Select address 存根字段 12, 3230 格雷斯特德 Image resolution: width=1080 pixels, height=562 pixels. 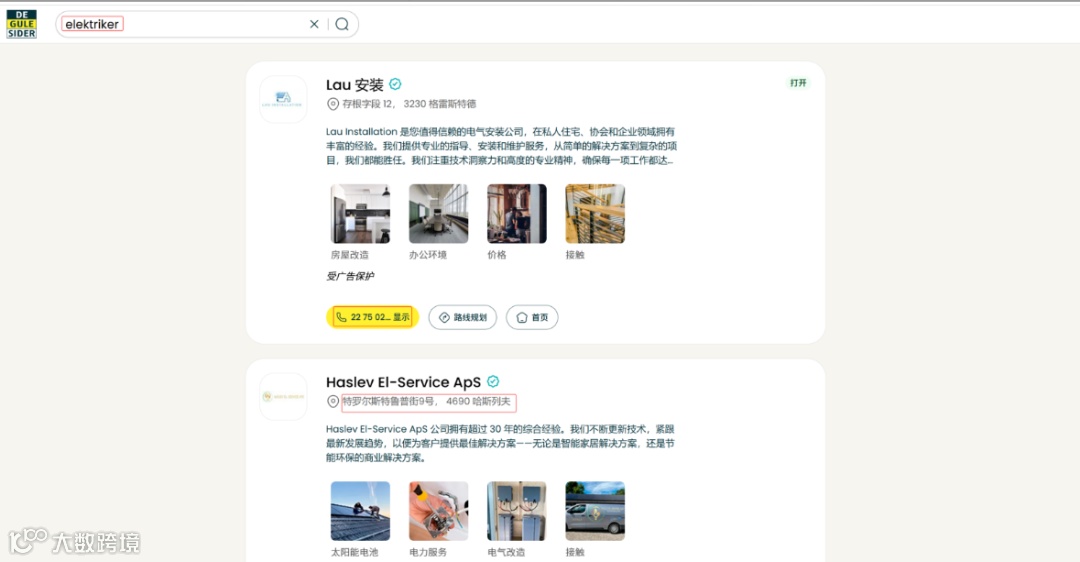409,104
